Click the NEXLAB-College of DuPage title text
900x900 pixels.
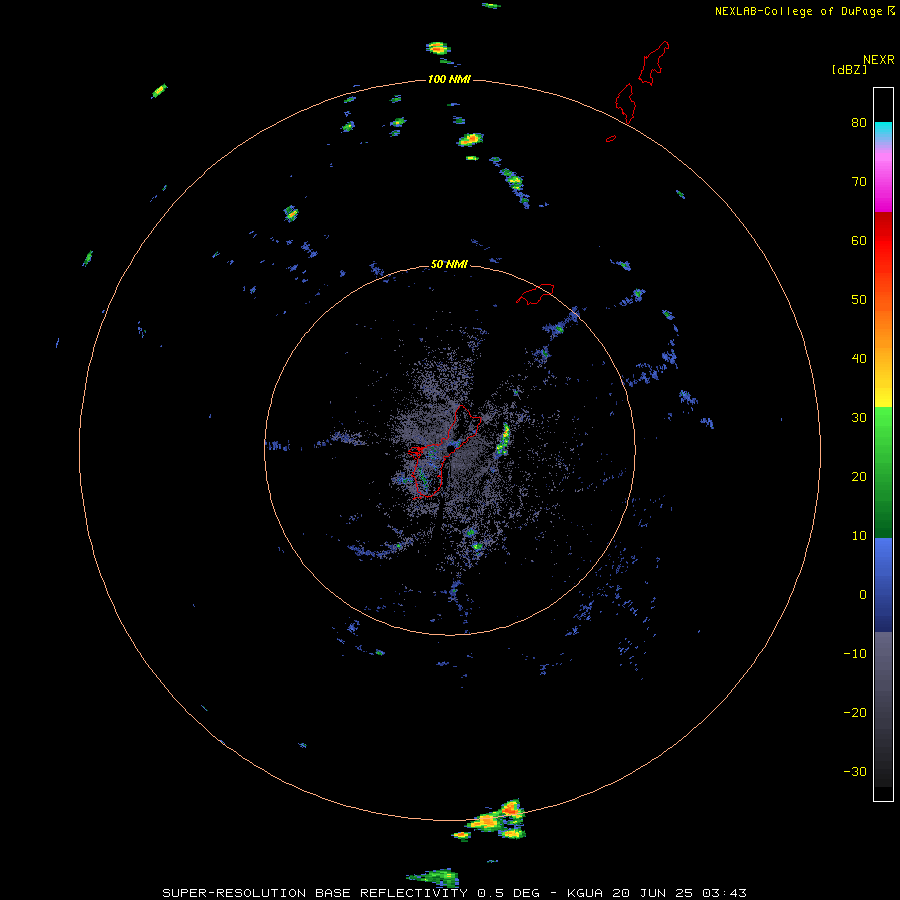[798, 11]
